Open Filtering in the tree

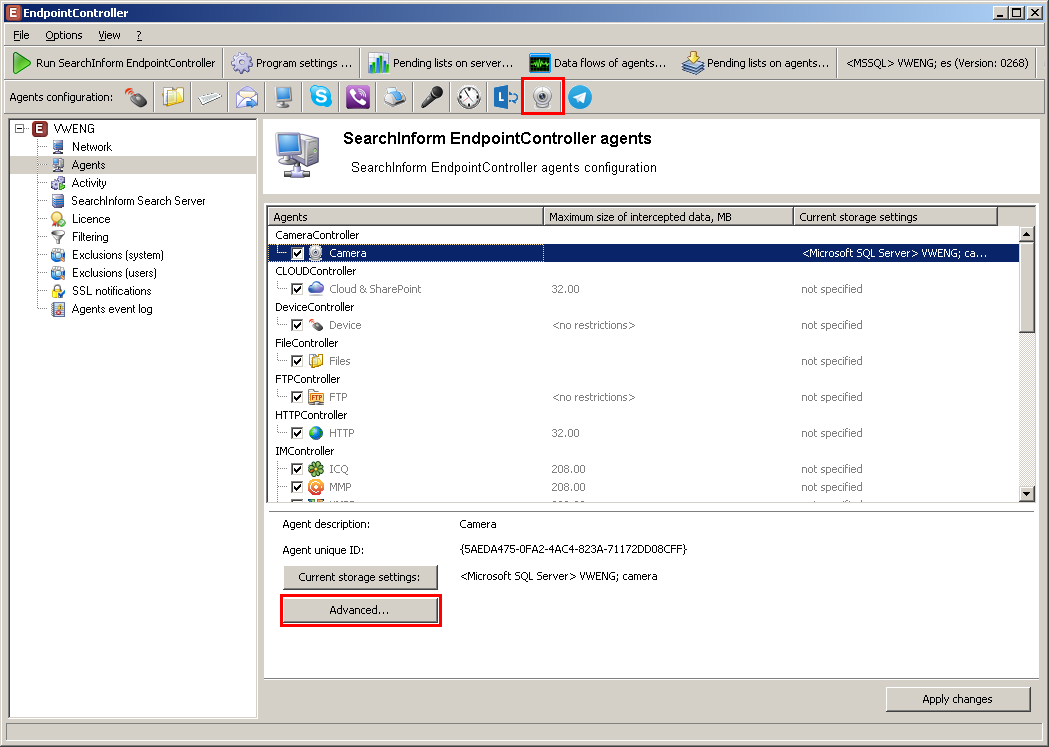pyautogui.click(x=90, y=237)
